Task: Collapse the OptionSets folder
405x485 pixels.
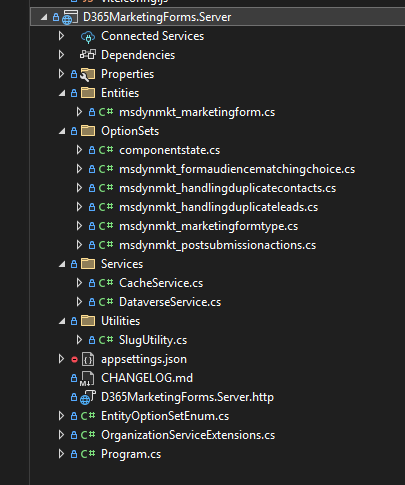Action: 62,131
